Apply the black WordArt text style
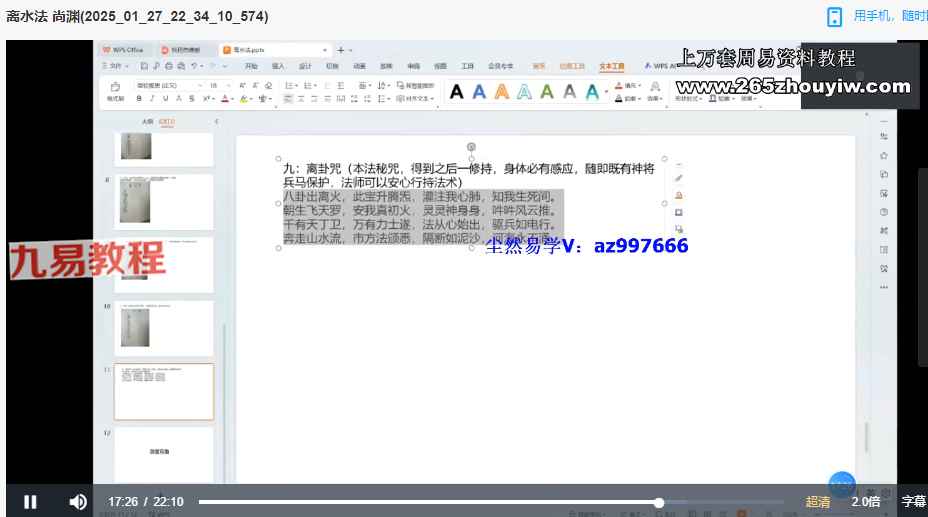 (x=456, y=92)
